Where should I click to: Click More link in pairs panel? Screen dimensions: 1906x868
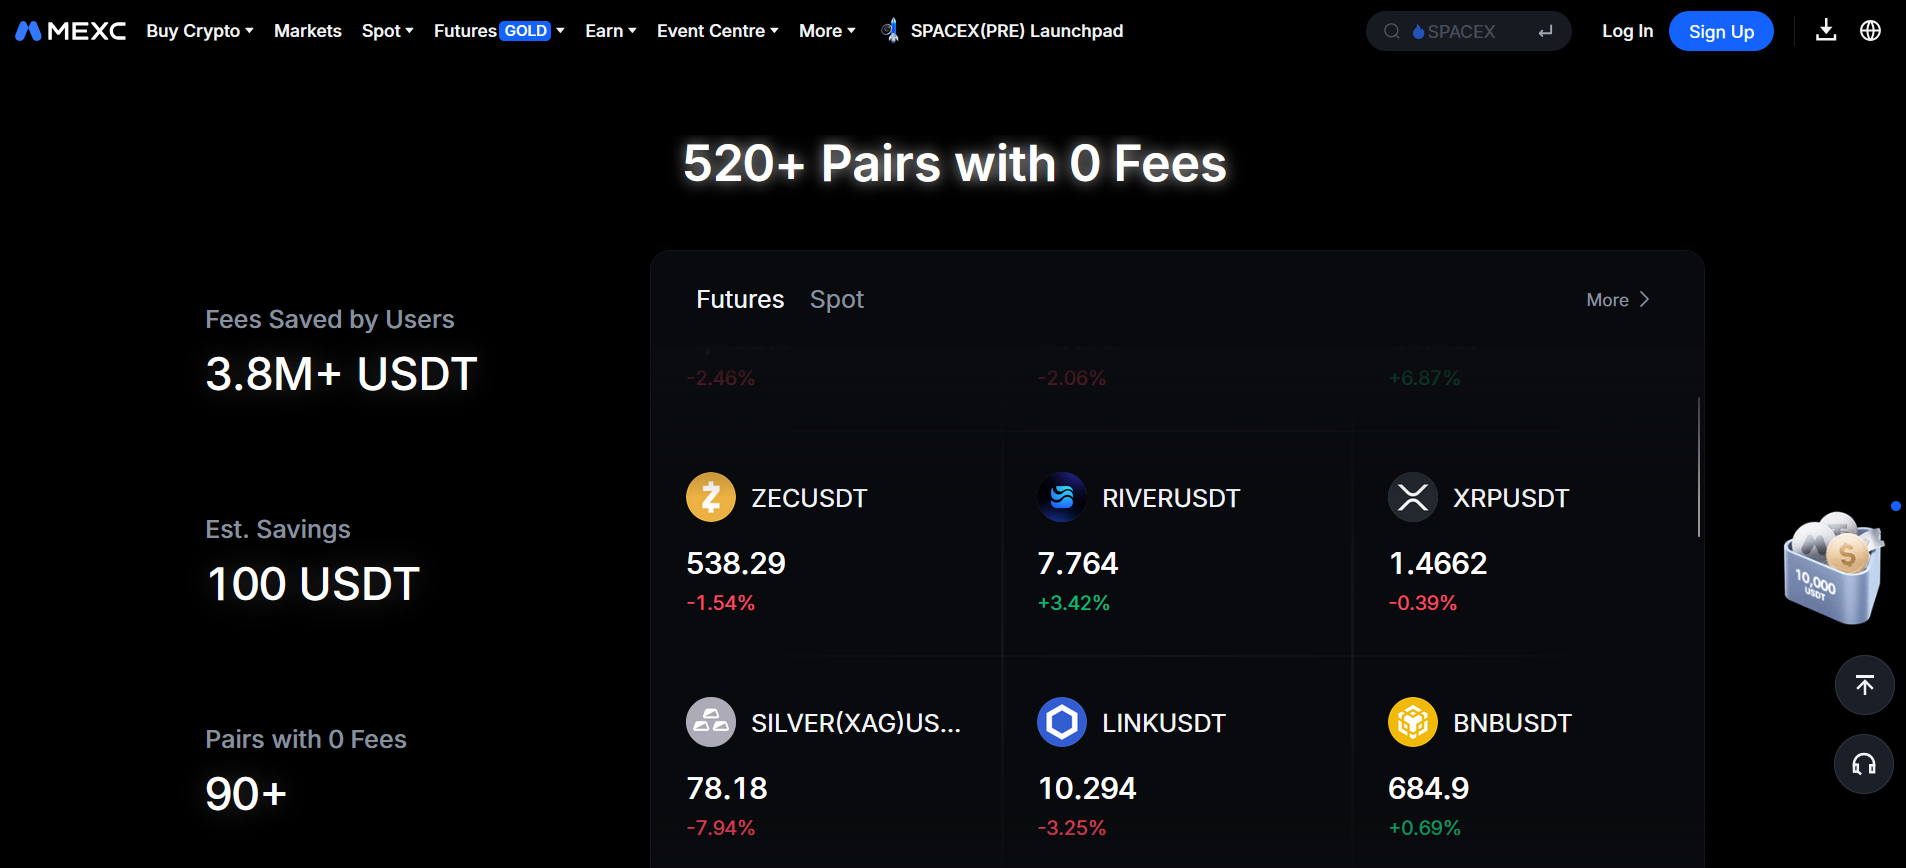click(1618, 300)
